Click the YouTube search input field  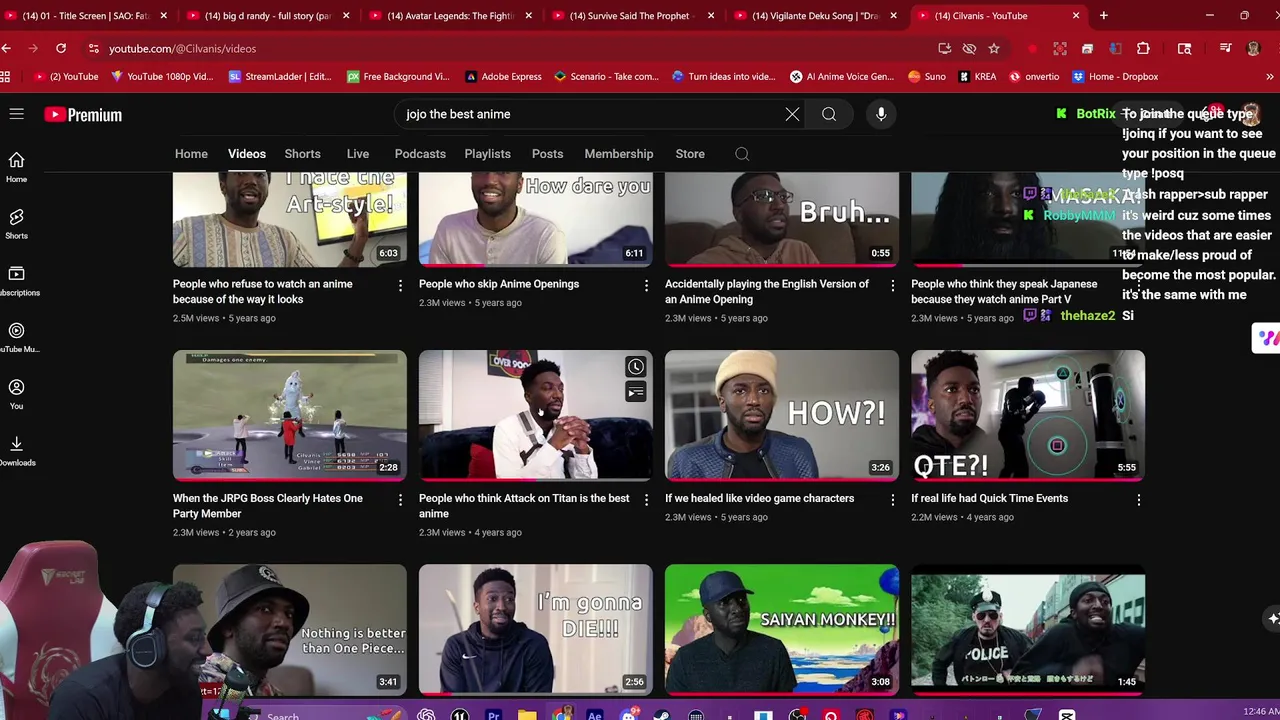(590, 114)
